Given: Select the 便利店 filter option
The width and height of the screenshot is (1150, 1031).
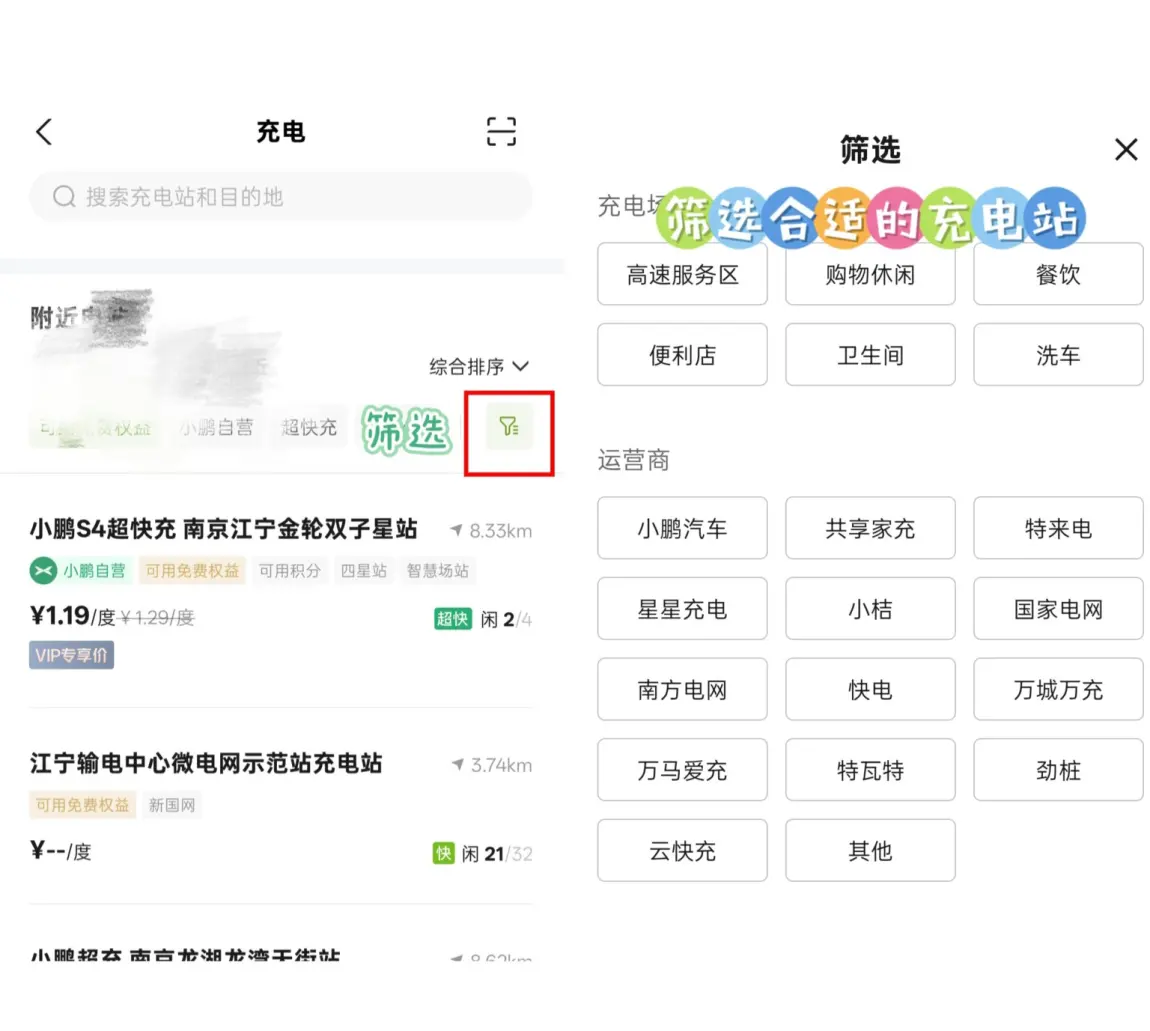Looking at the screenshot, I should pos(682,355).
